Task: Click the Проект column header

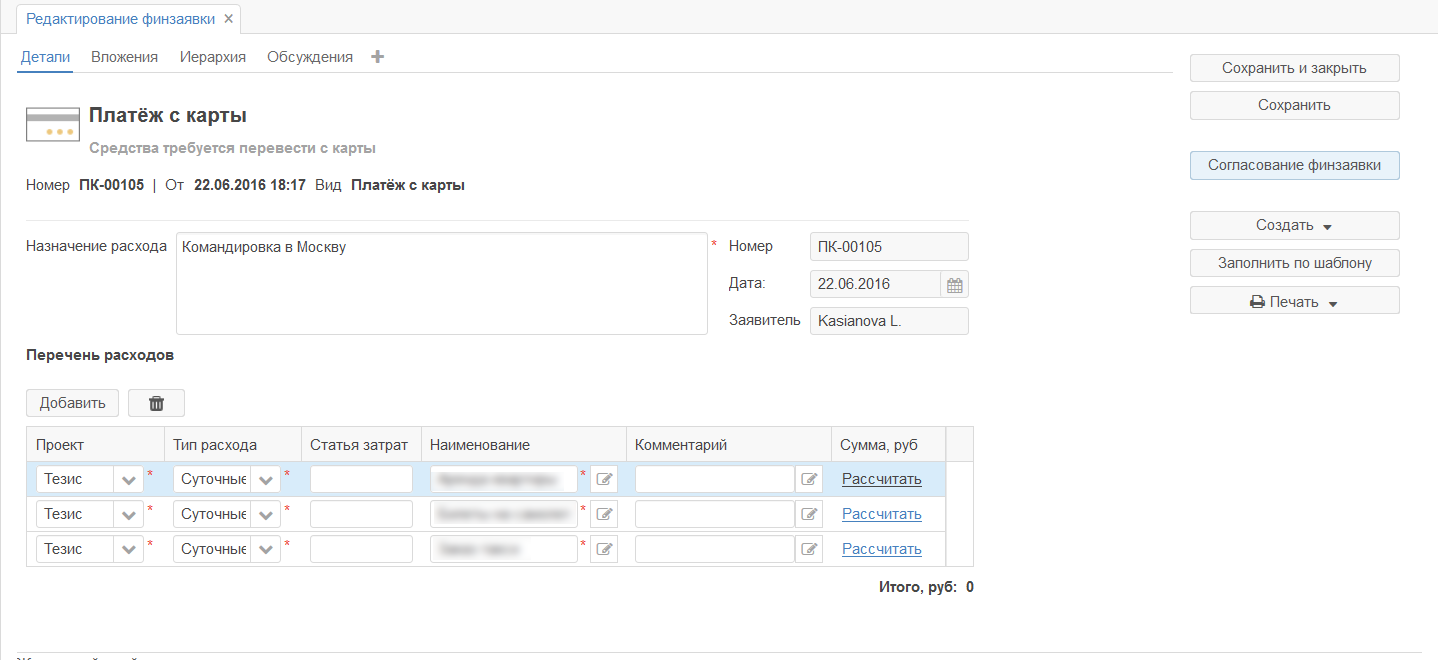Action: 95,445
